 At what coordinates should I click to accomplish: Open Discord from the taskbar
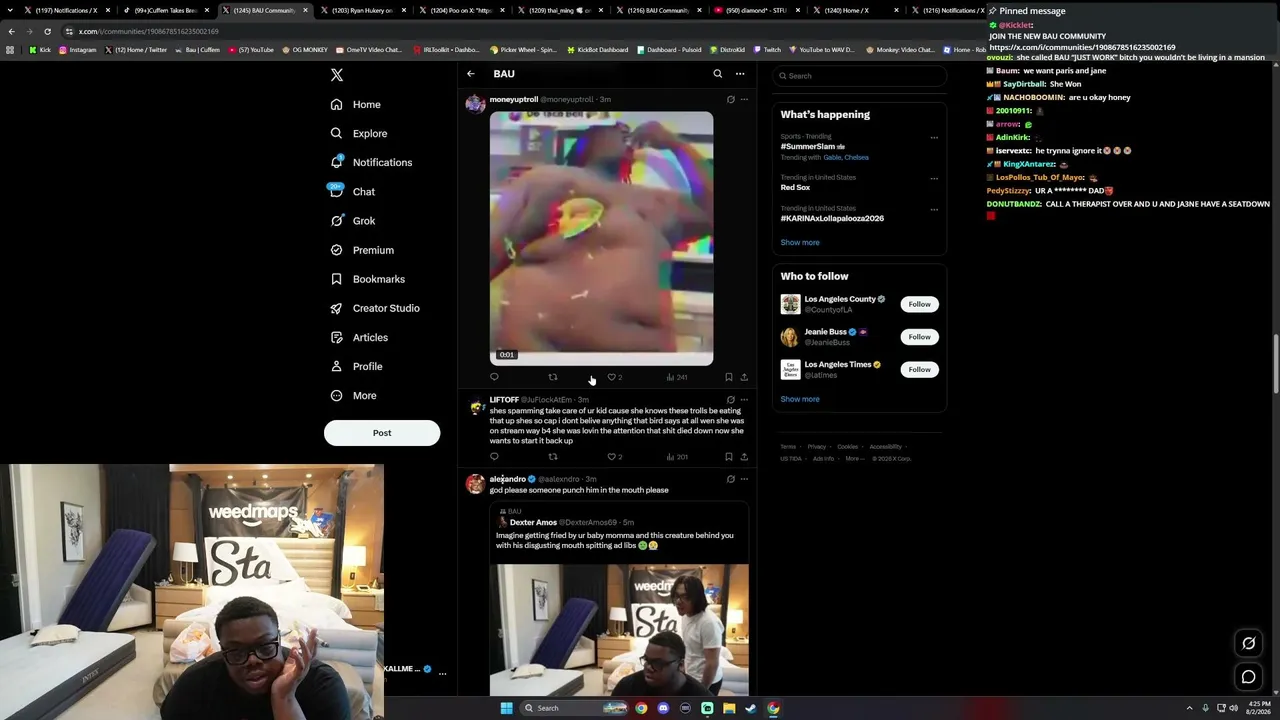(663, 708)
